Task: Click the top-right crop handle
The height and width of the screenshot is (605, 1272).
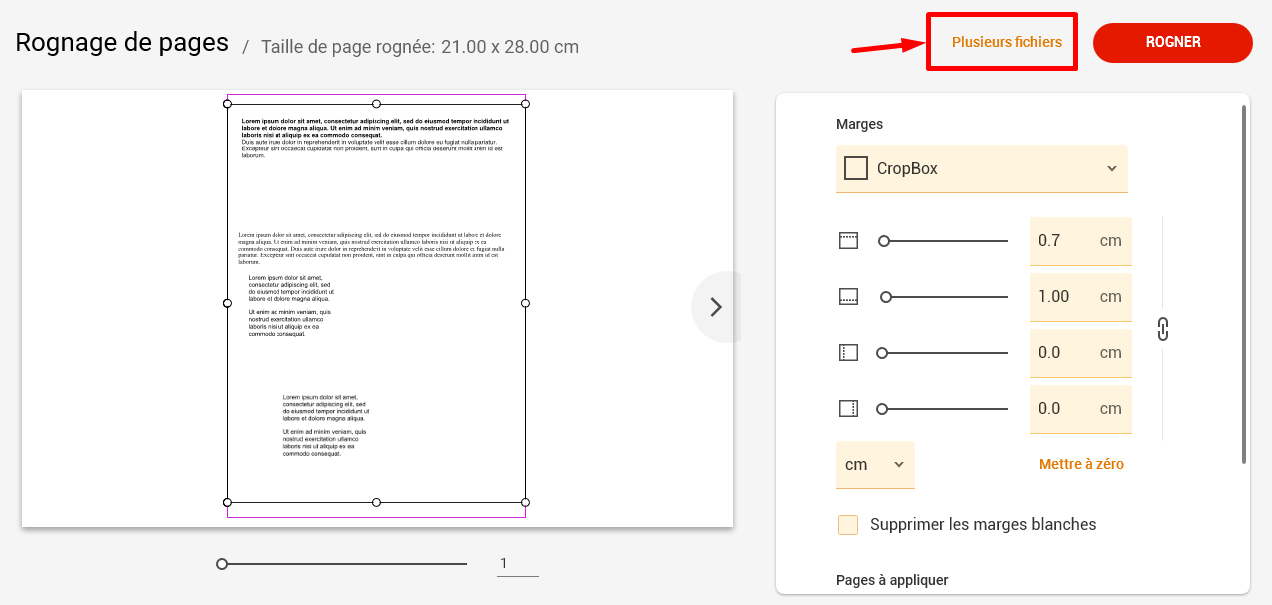Action: tap(525, 104)
